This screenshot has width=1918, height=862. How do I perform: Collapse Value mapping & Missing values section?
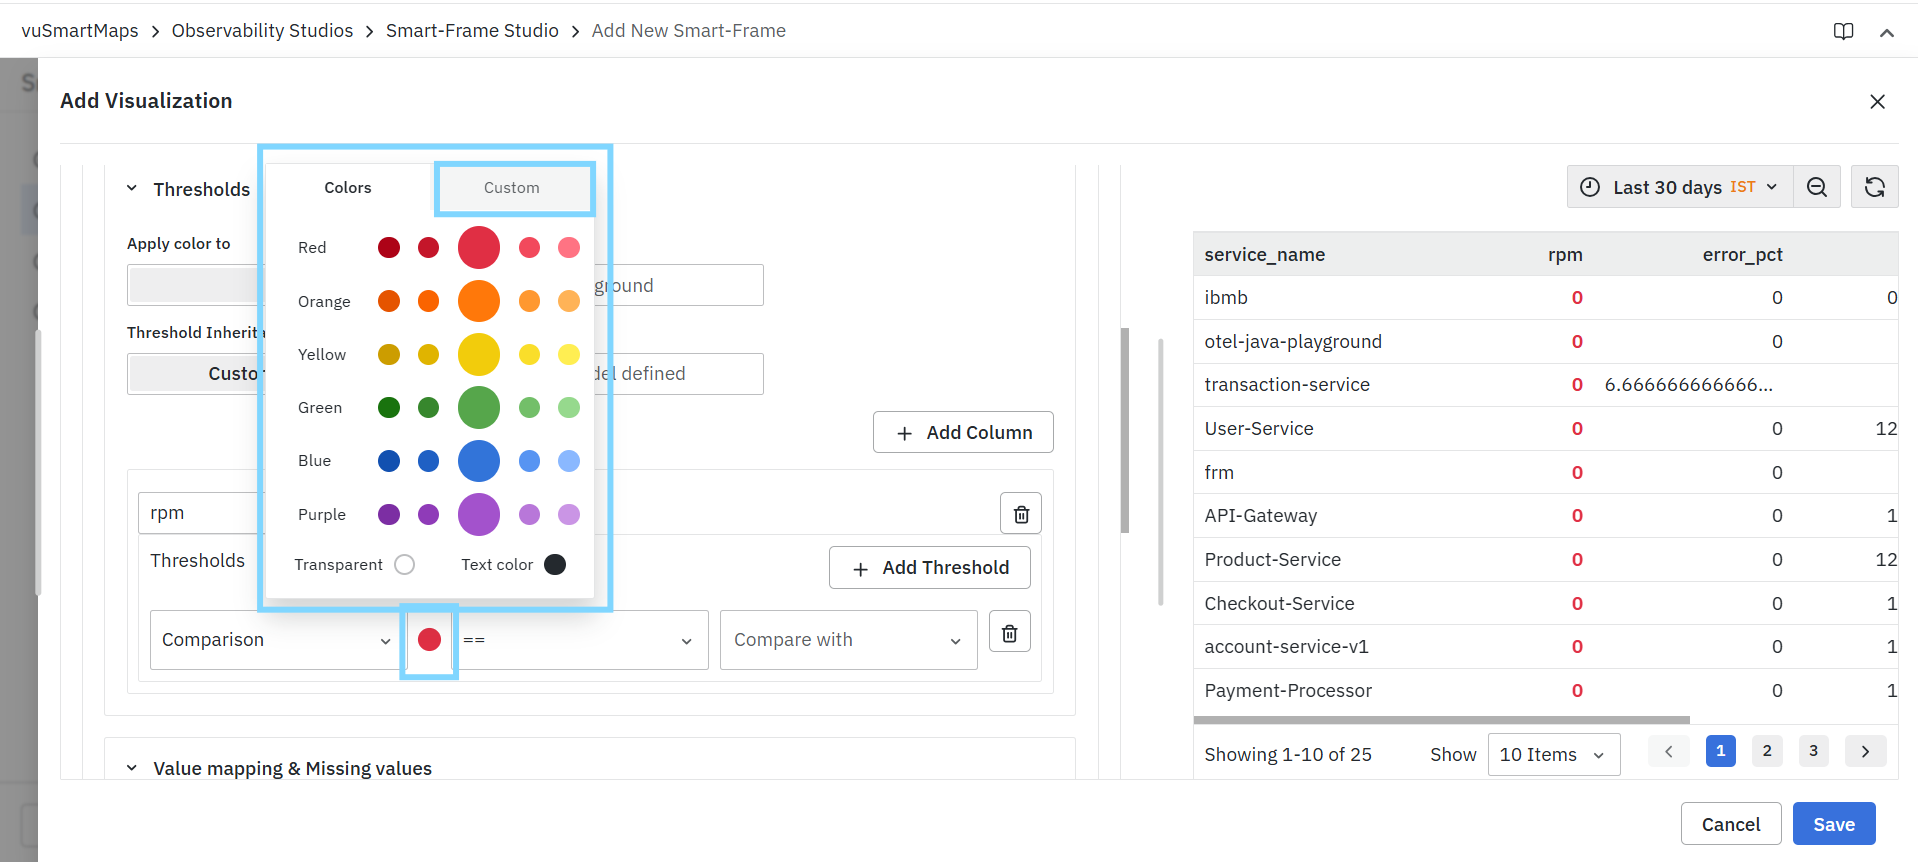(x=131, y=768)
